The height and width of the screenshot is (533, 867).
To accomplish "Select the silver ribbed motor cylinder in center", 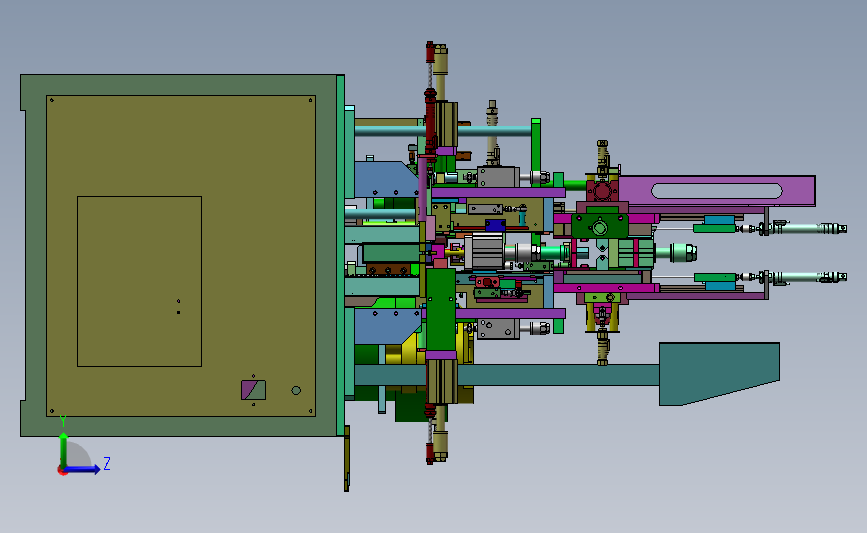I will [x=484, y=251].
